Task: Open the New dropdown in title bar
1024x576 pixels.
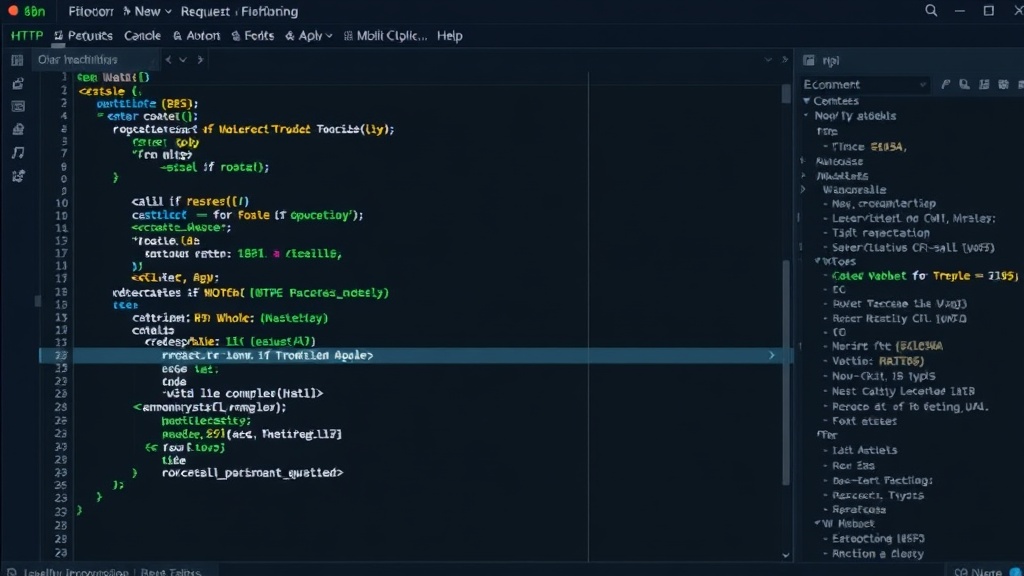Action: (153, 11)
